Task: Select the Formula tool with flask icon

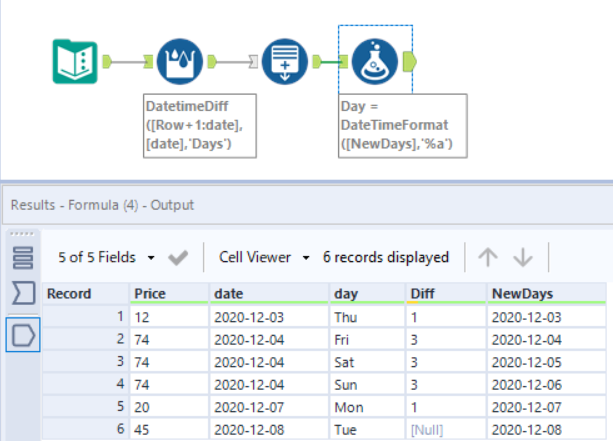Action: pyautogui.click(x=375, y=61)
